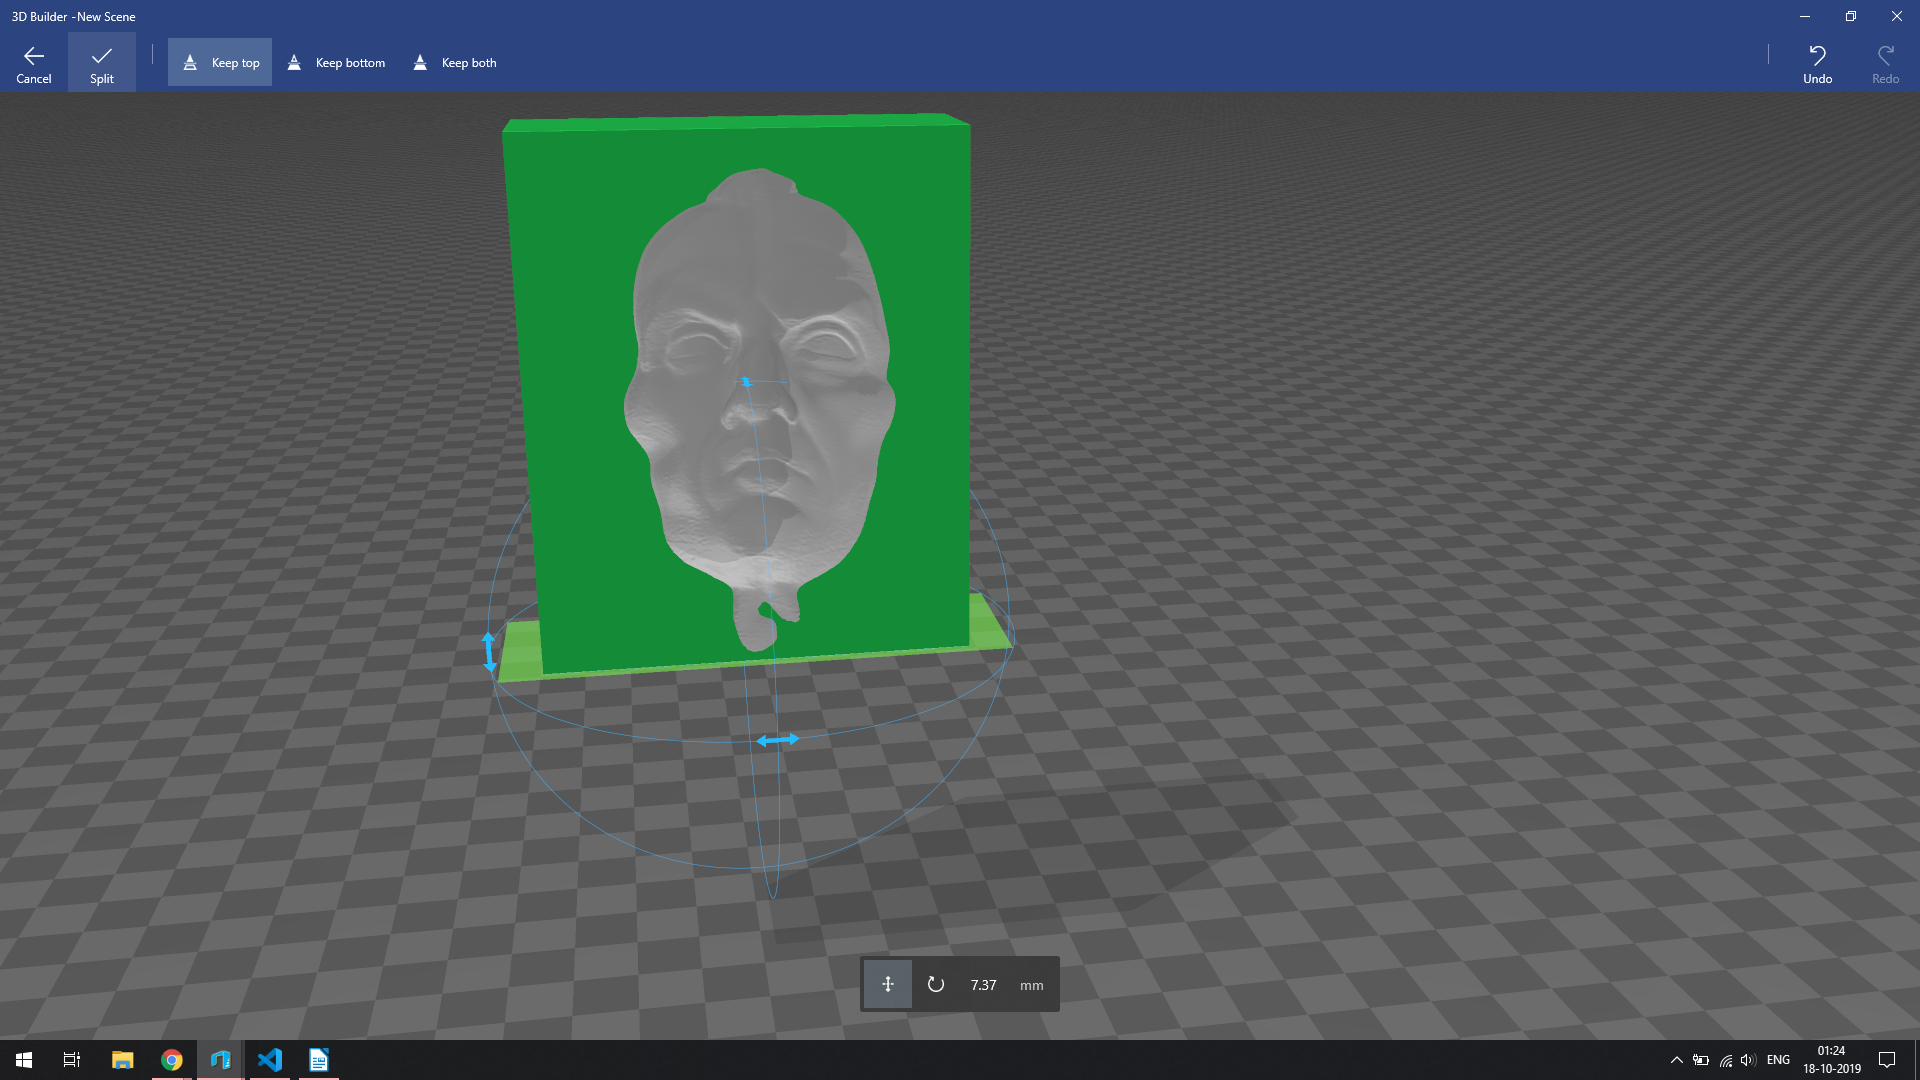Undo the last action
This screenshot has width=1920, height=1080.
1816,62
